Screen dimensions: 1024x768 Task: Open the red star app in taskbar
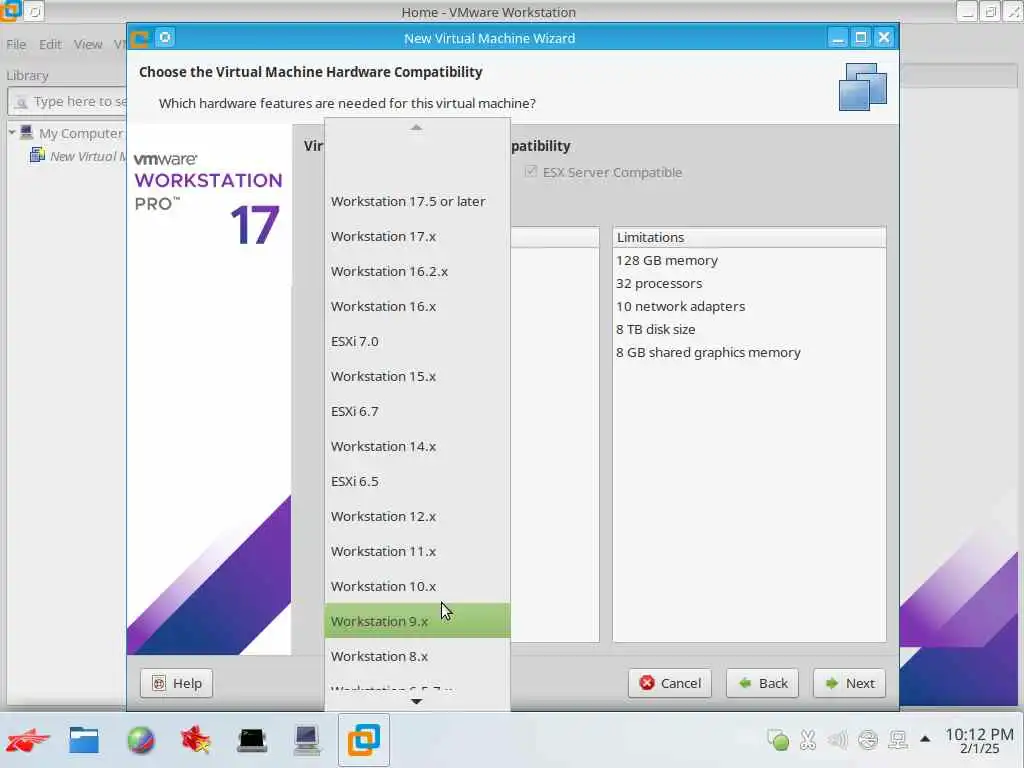(195, 740)
